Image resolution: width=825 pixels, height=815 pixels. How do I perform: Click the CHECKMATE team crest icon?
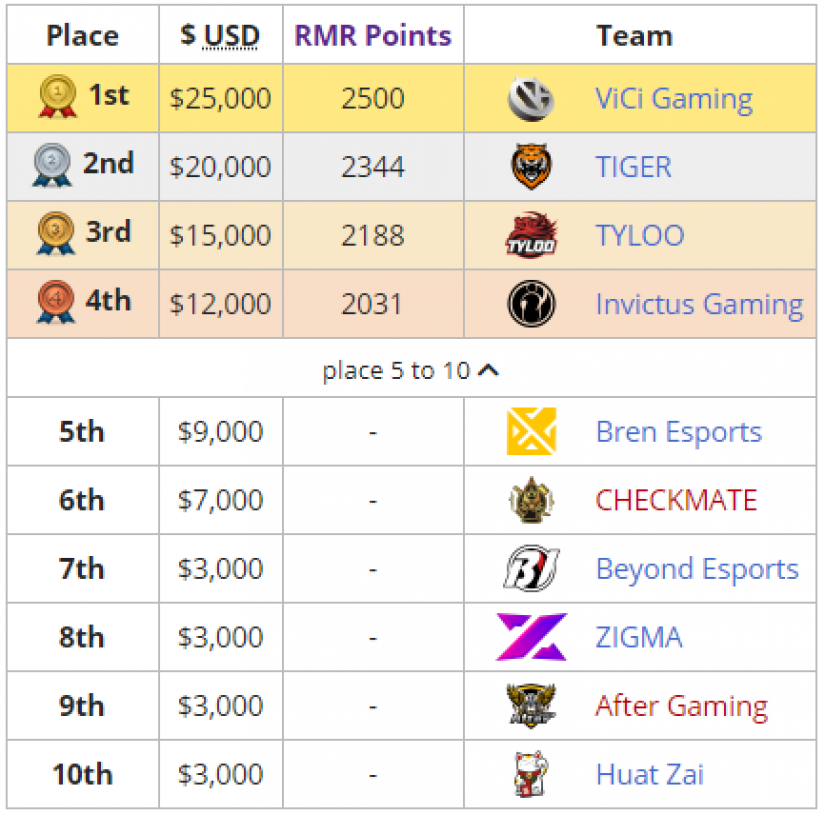point(531,500)
